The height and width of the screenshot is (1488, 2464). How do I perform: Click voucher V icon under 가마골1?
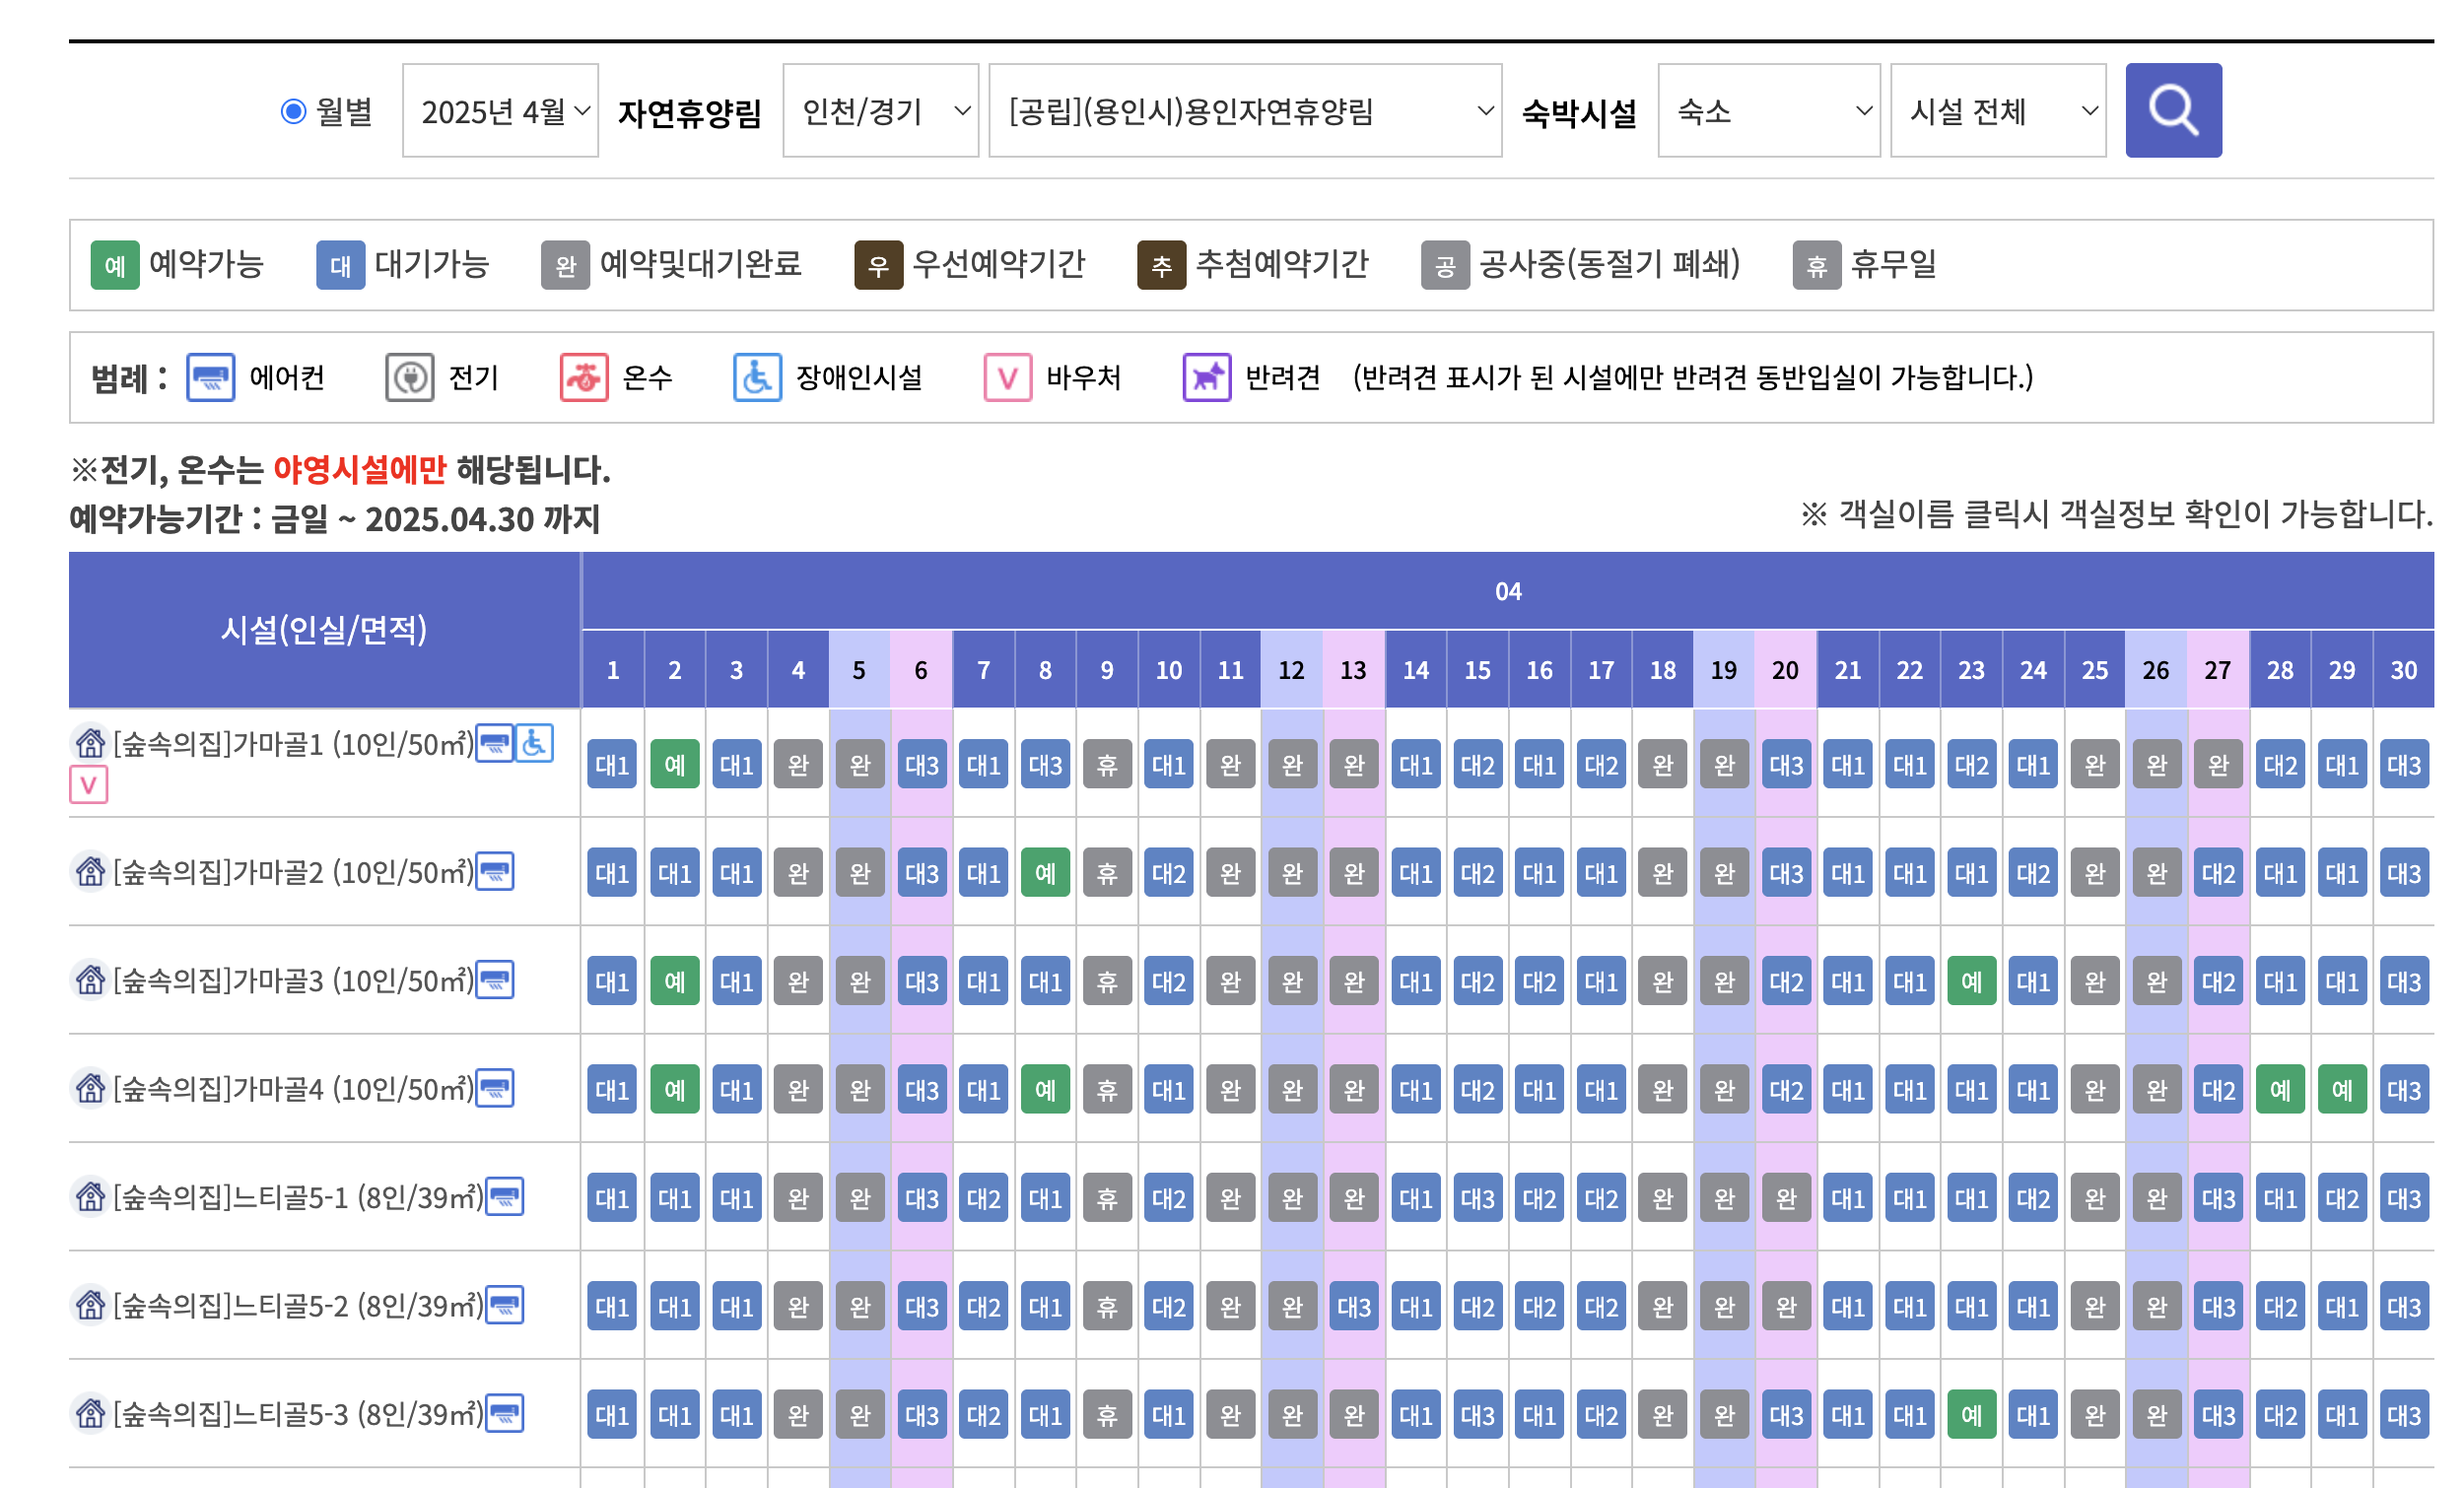pos(88,785)
